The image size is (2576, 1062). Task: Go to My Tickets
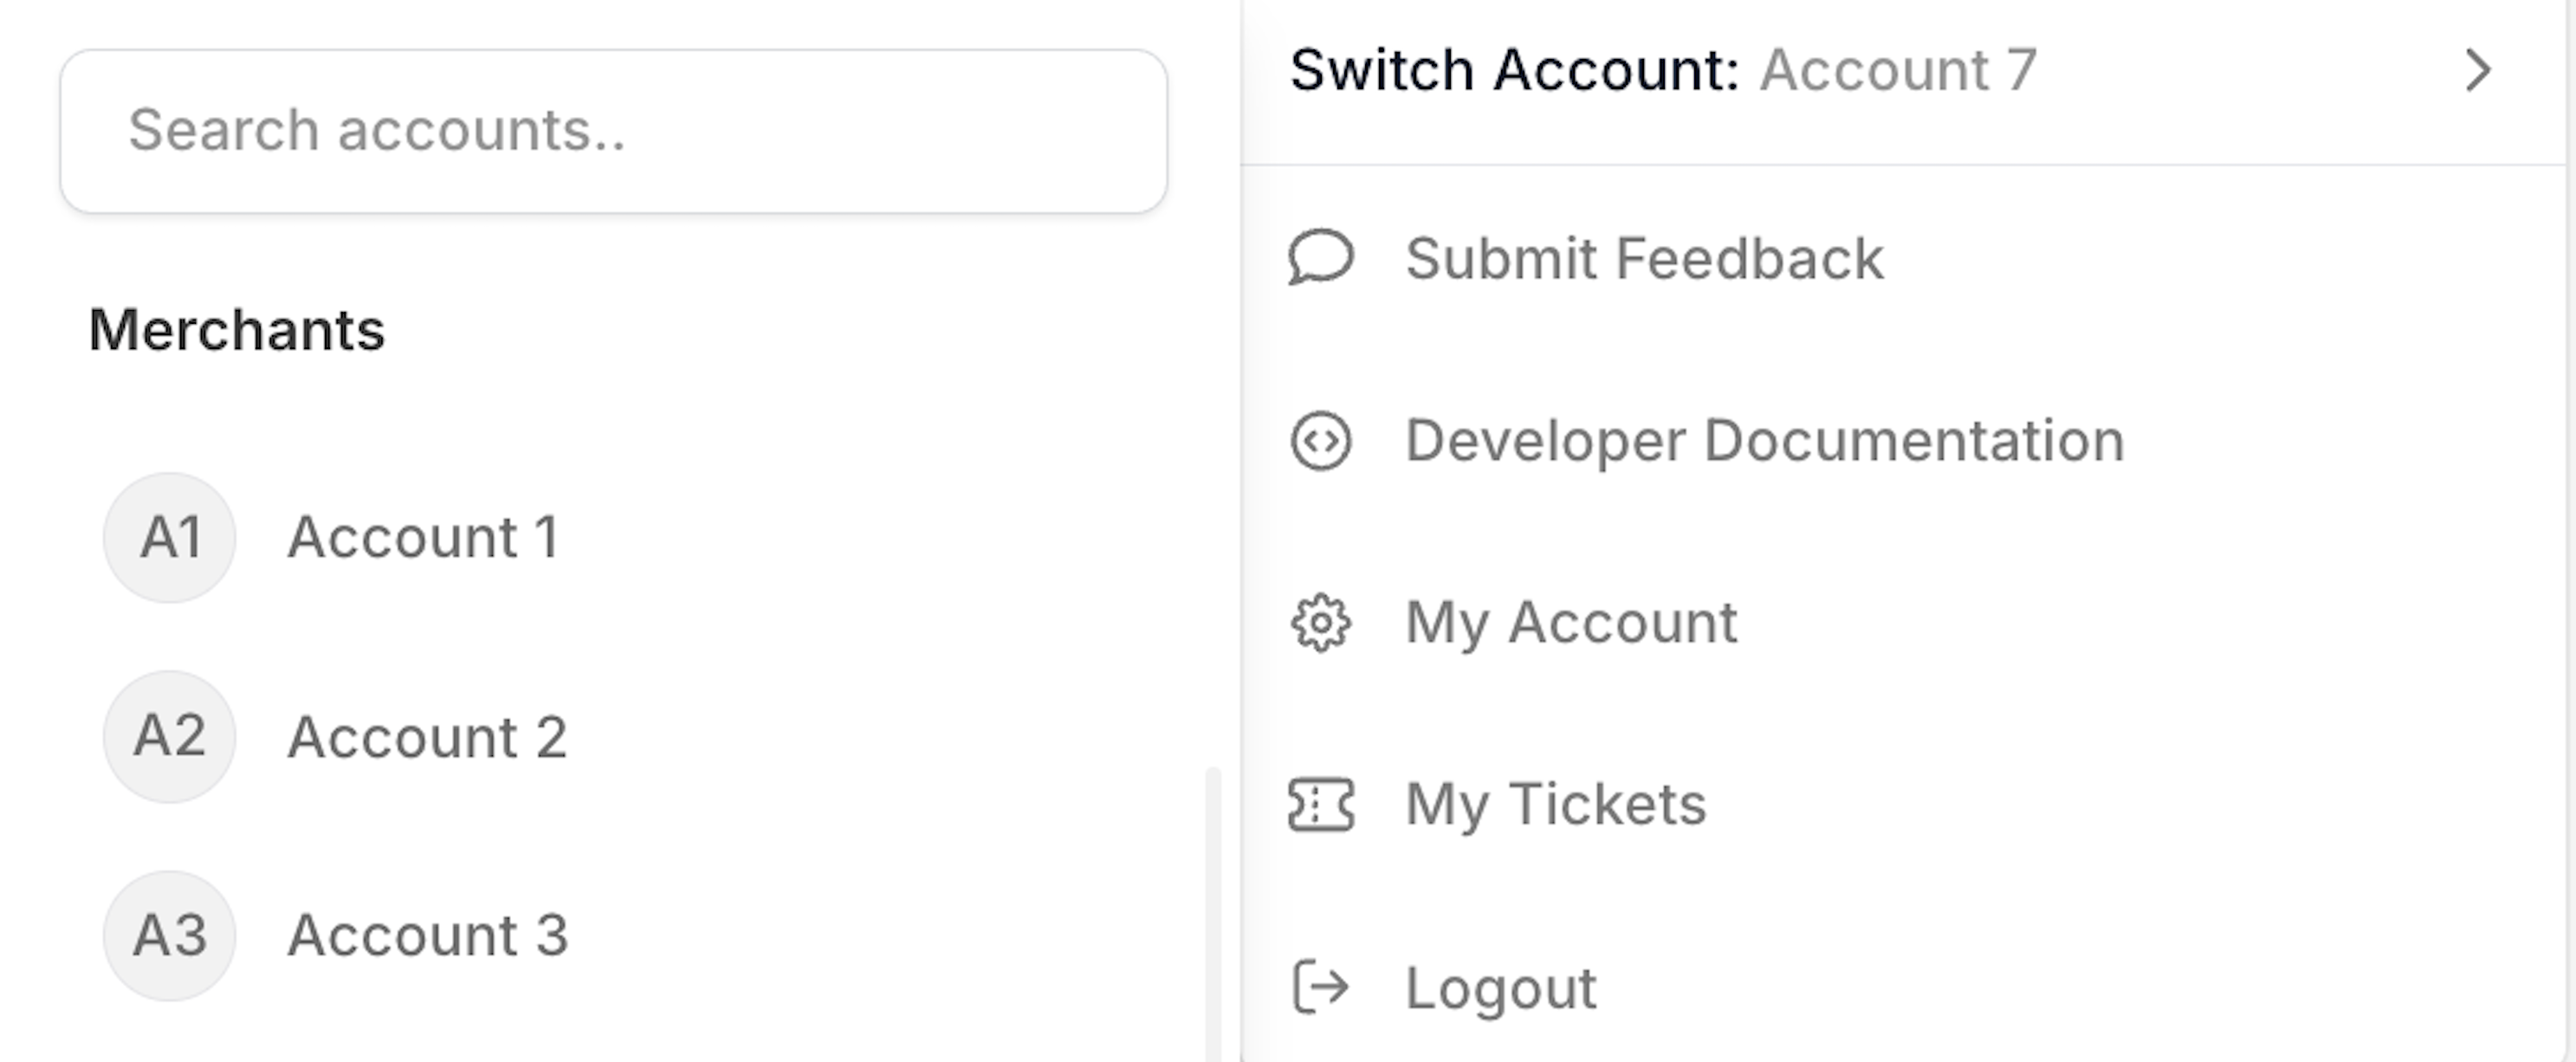[x=1555, y=805]
